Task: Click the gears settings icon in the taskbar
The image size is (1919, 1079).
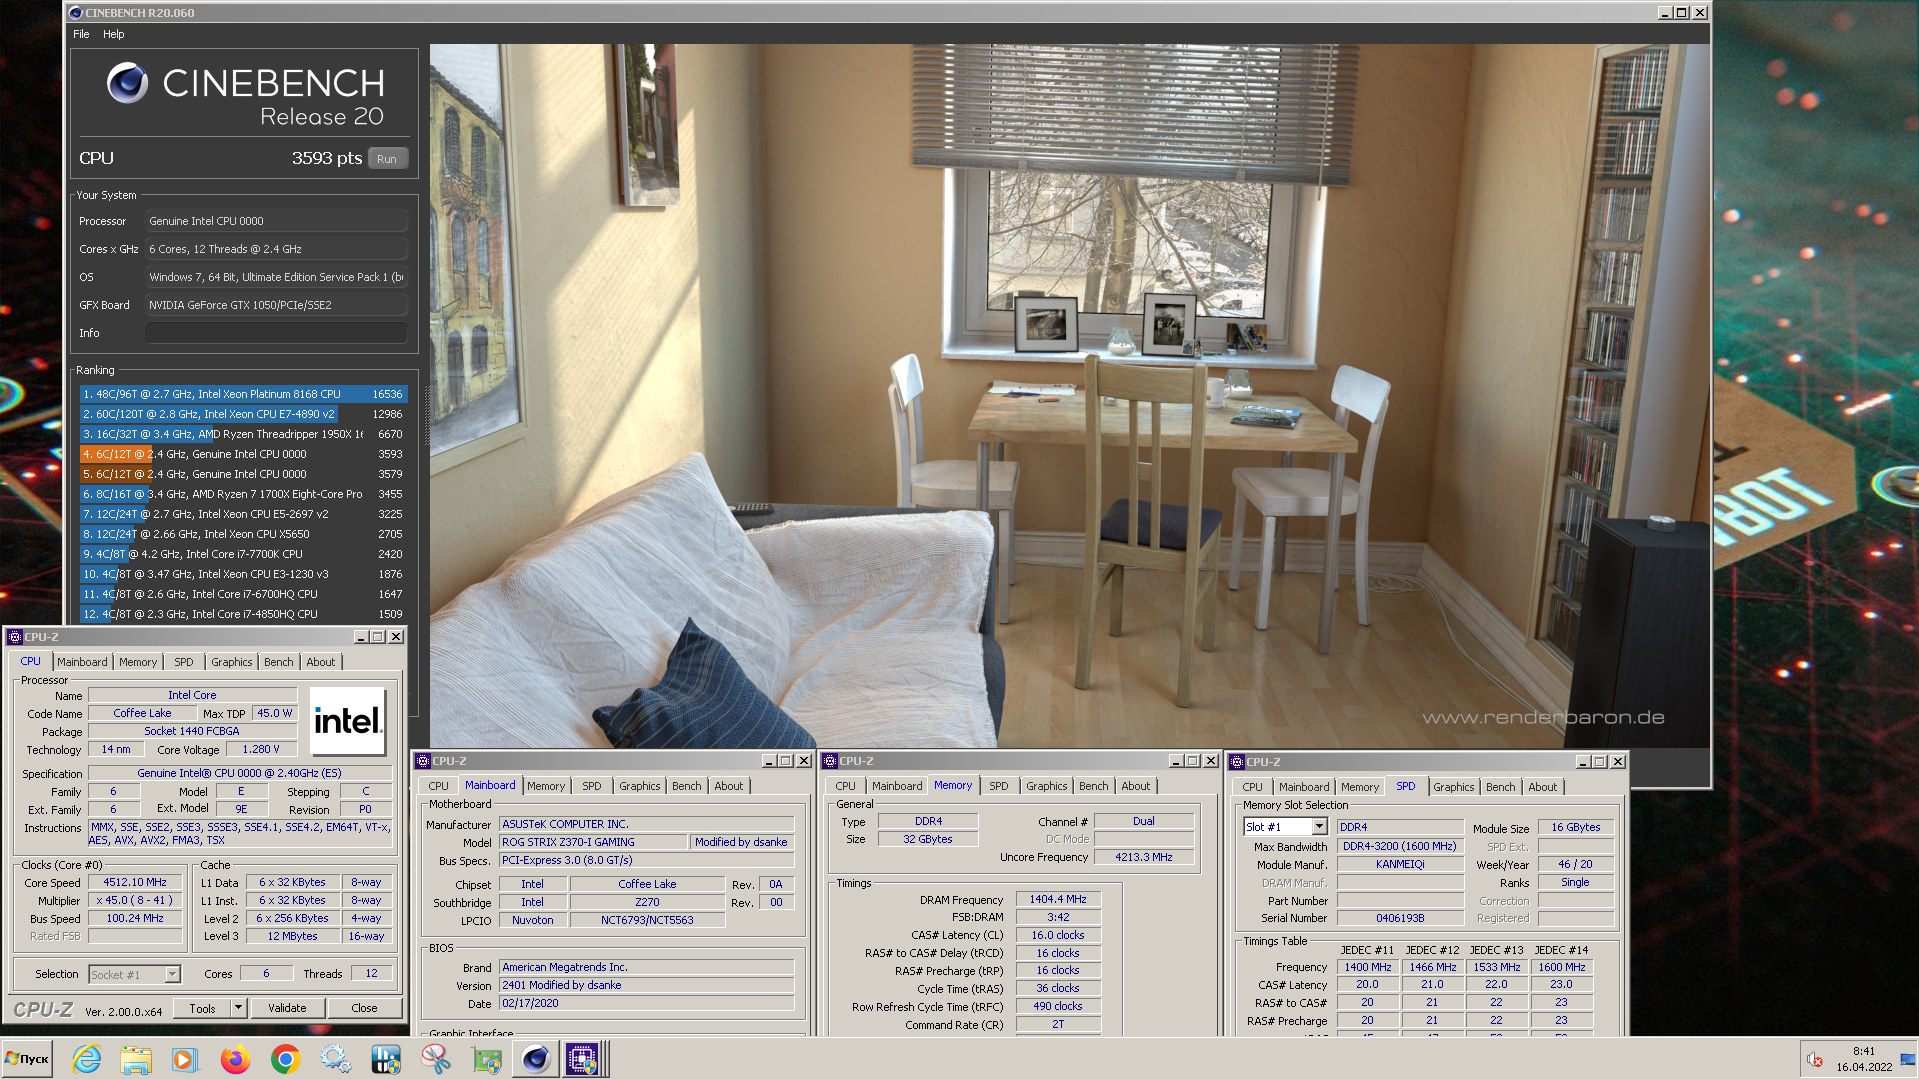Action: pos(335,1059)
